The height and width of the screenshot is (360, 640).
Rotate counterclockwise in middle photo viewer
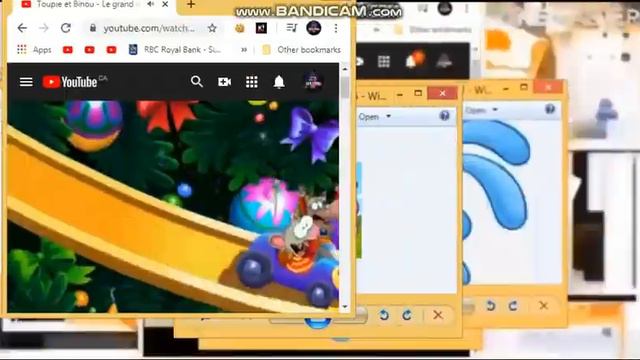click(x=384, y=315)
